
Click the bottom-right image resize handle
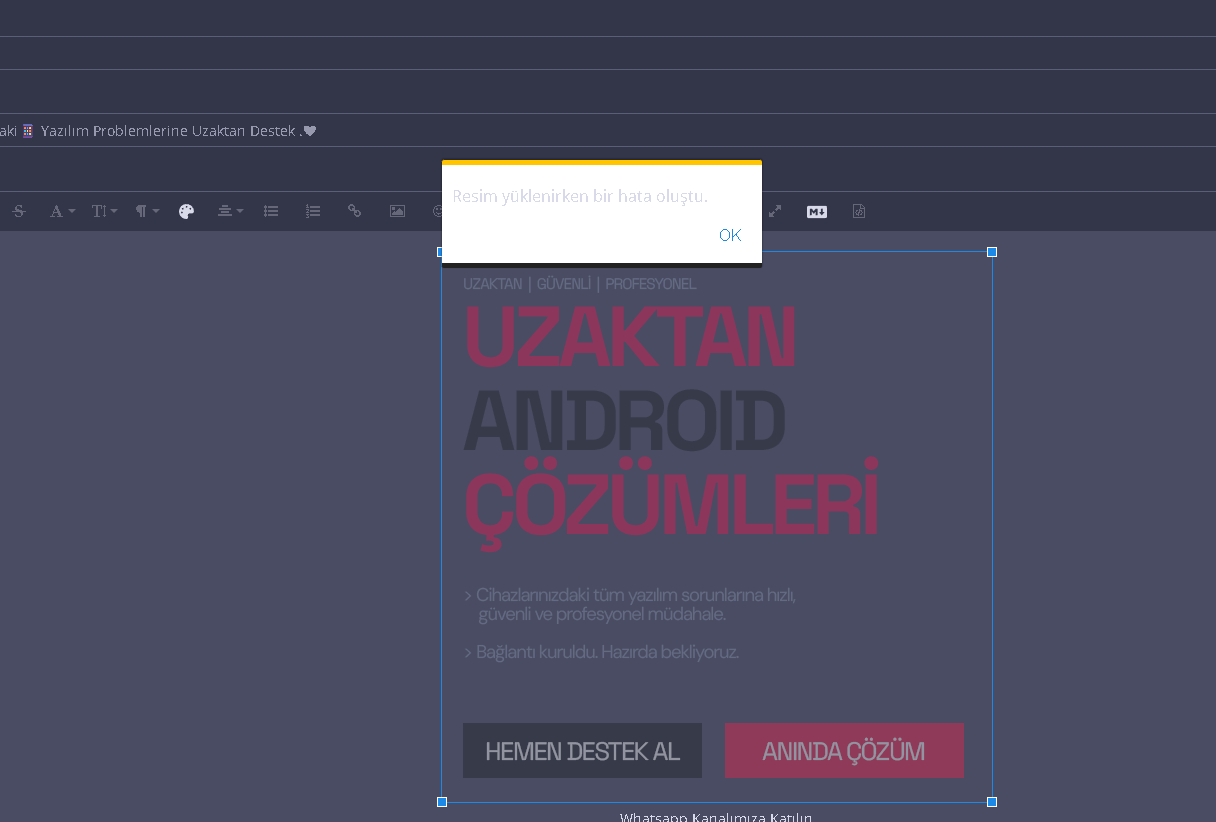(992, 802)
